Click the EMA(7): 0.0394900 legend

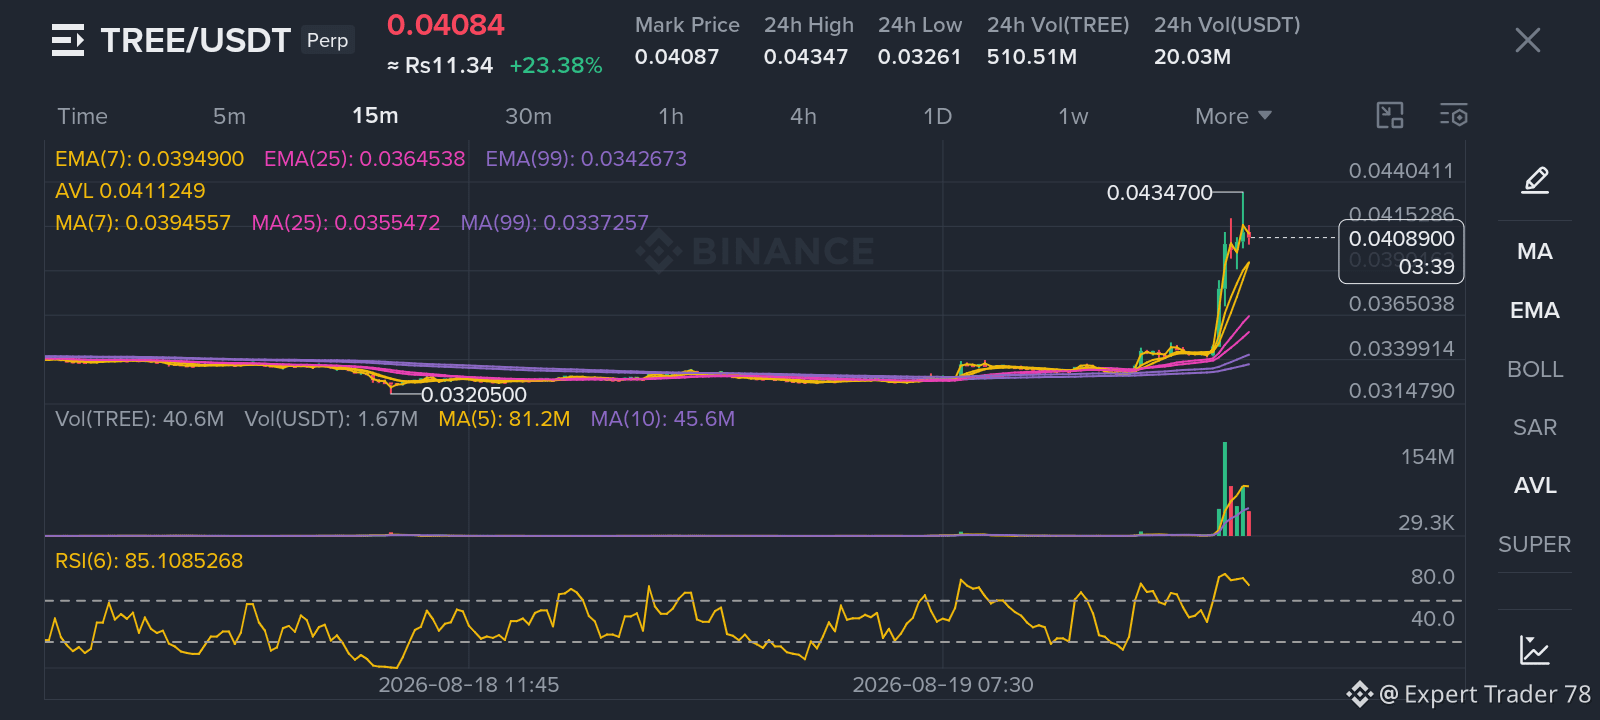click(x=149, y=159)
